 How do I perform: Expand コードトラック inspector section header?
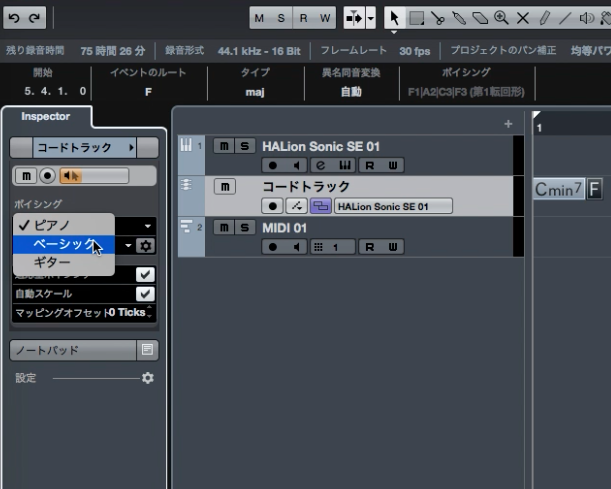84,147
